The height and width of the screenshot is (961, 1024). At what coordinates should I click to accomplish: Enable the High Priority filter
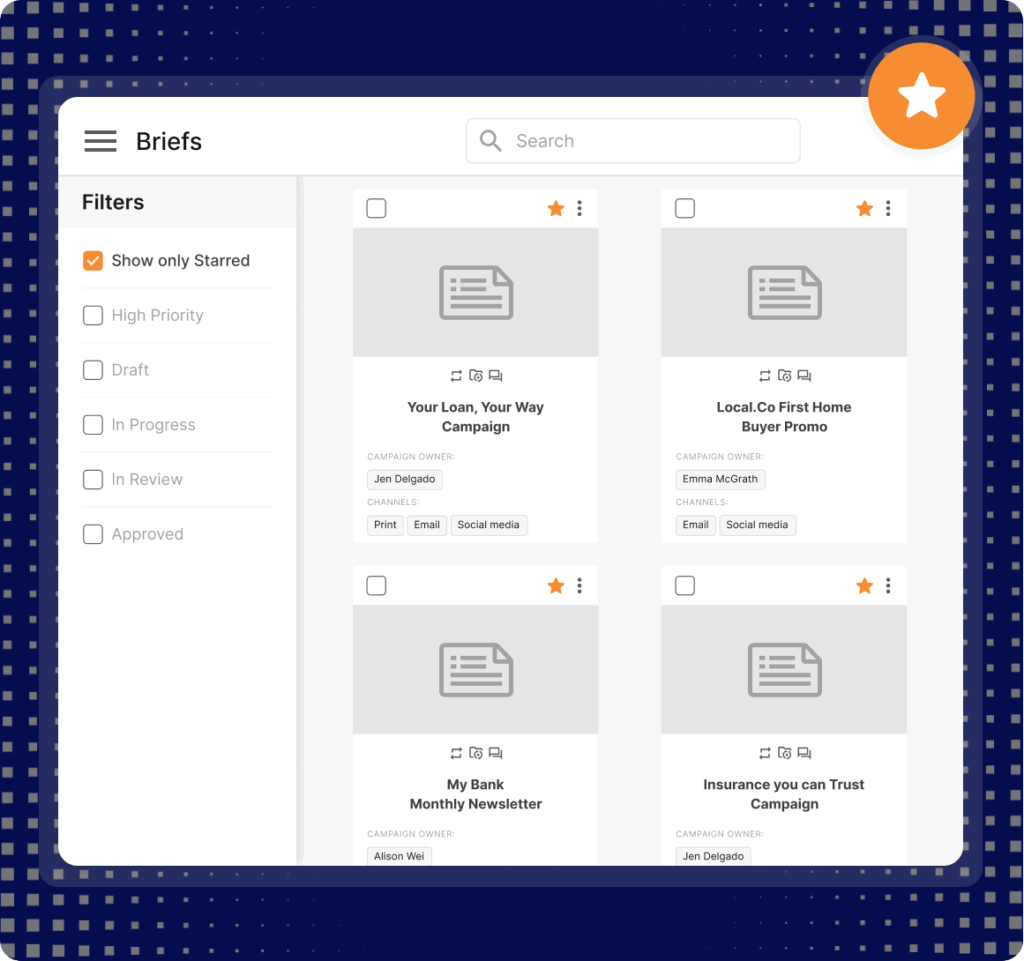[93, 316]
